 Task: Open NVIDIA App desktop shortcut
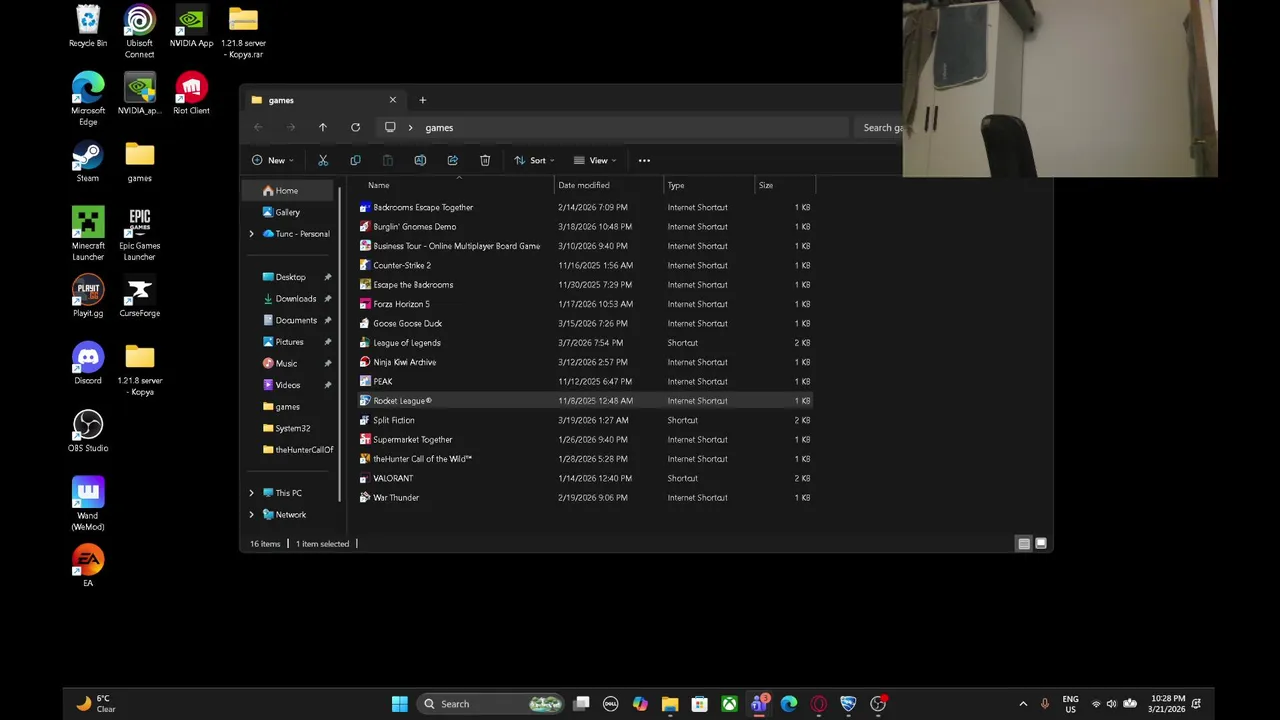(191, 27)
